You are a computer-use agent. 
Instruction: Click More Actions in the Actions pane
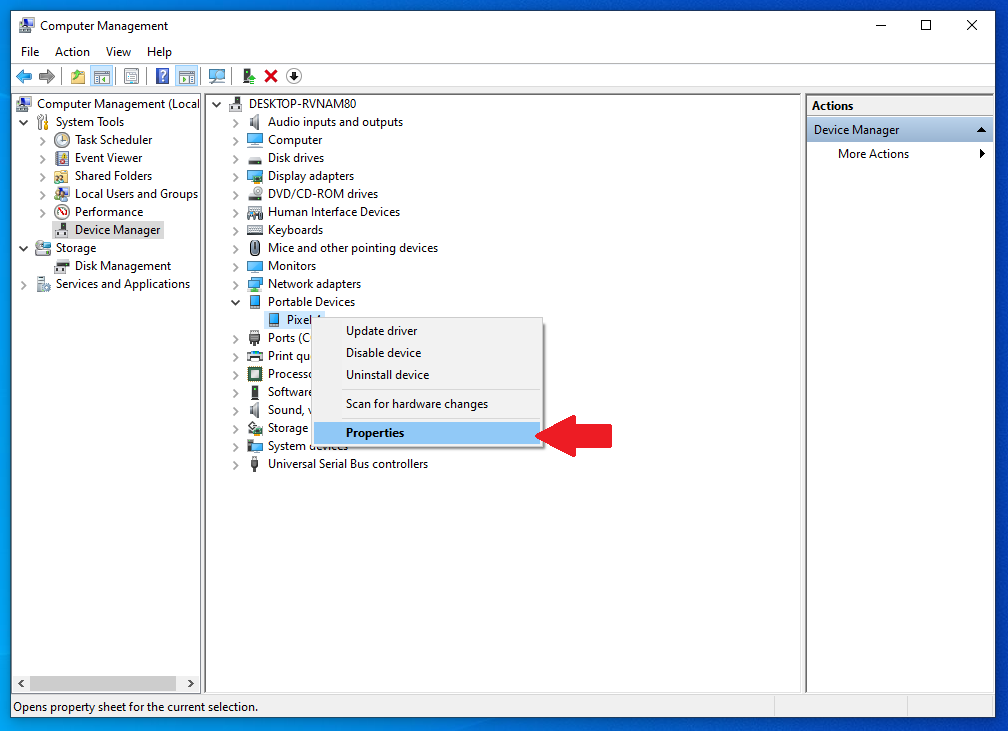[x=873, y=154]
